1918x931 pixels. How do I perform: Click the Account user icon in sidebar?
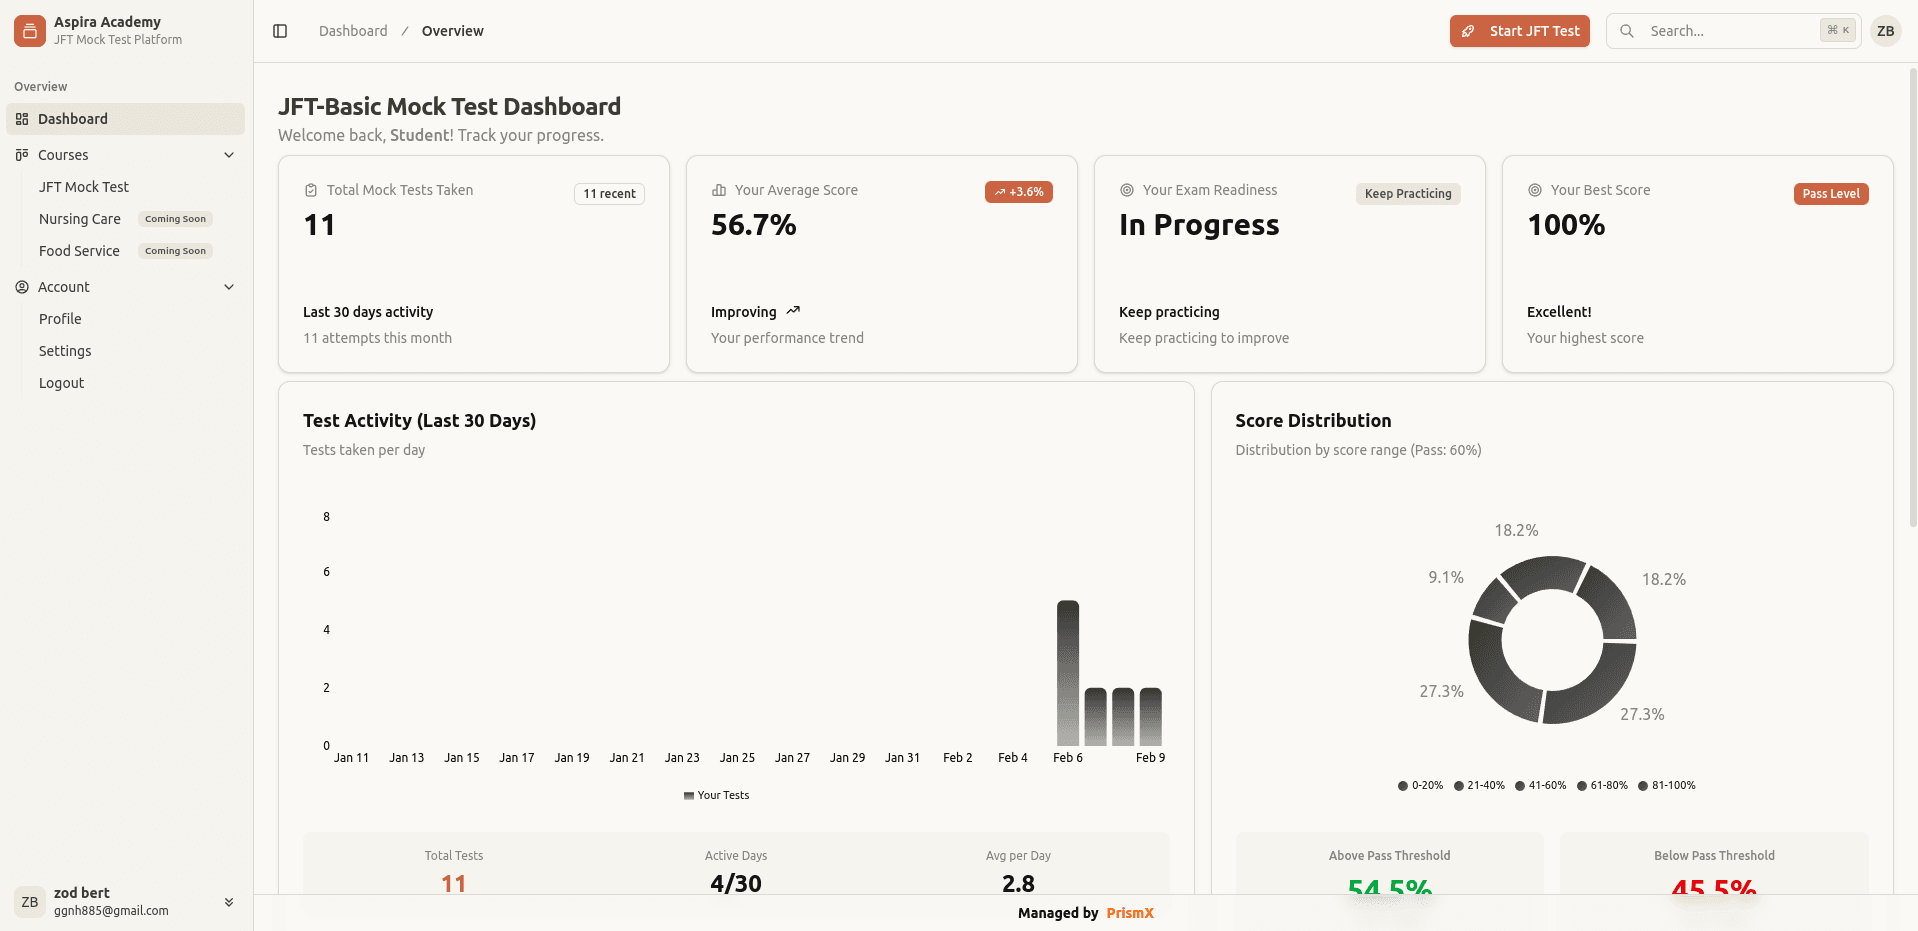point(22,287)
